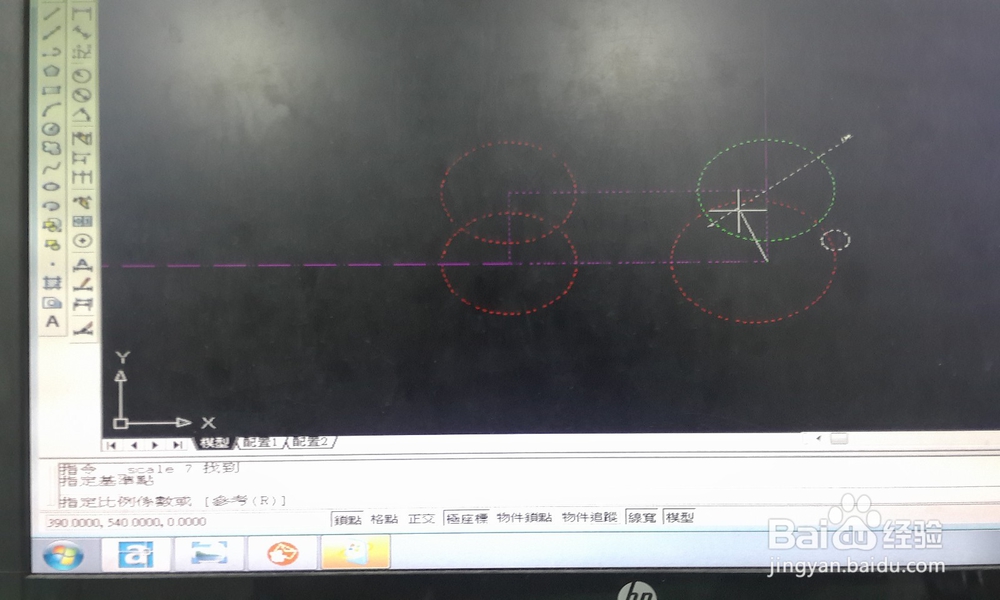Select the Region tool
The image size is (1000, 600).
tap(52, 302)
